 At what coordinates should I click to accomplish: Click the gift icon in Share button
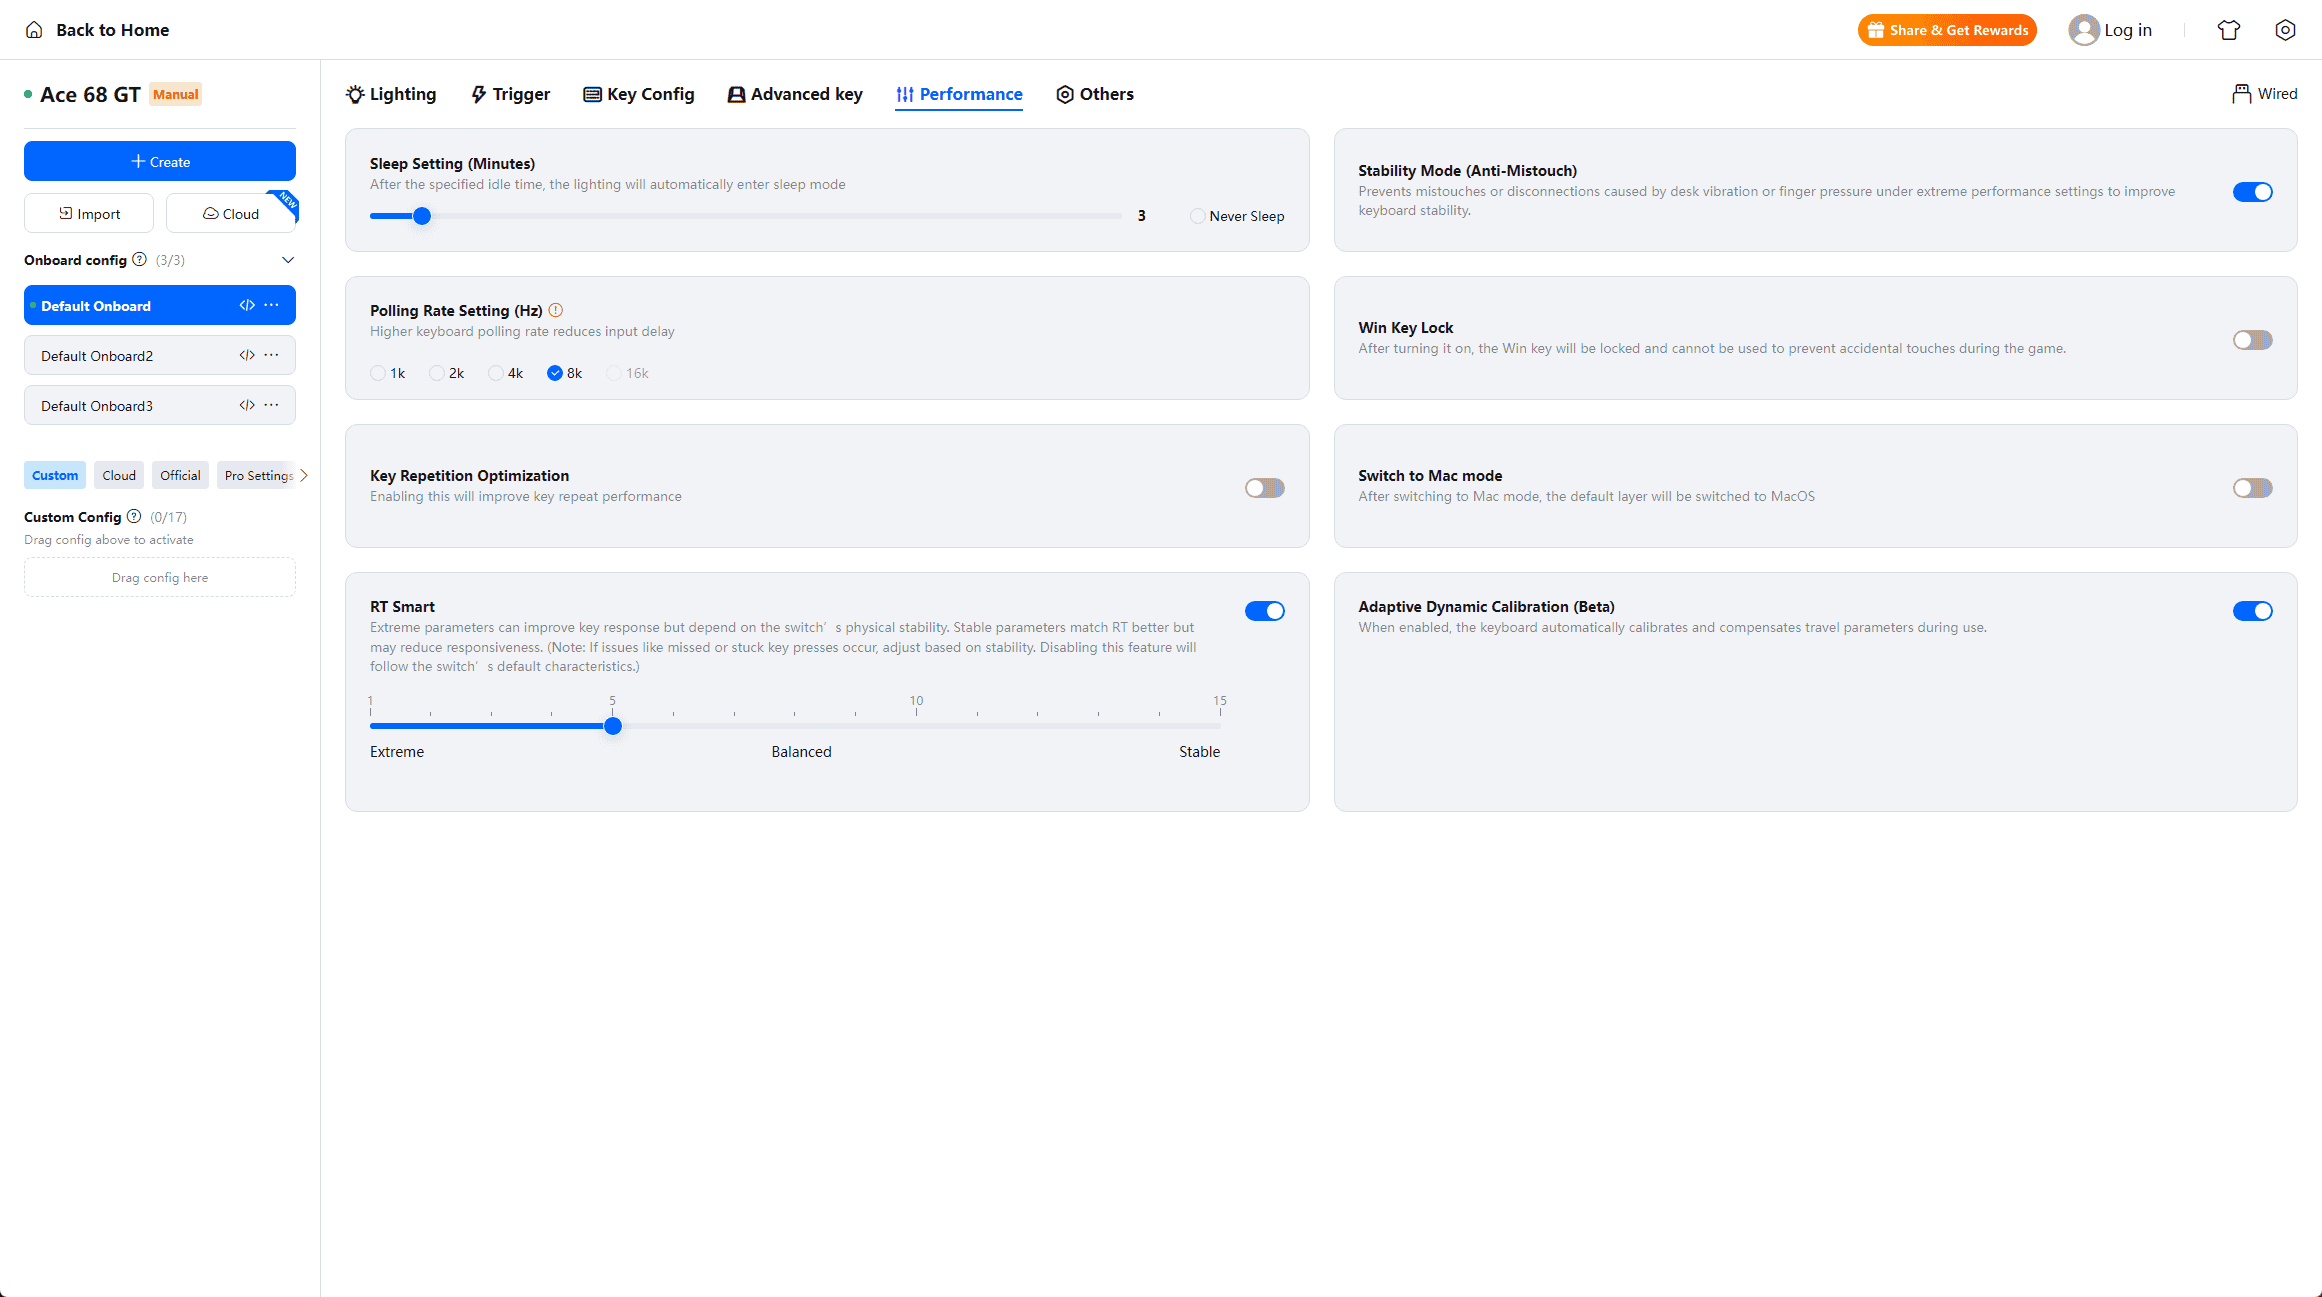click(1876, 30)
